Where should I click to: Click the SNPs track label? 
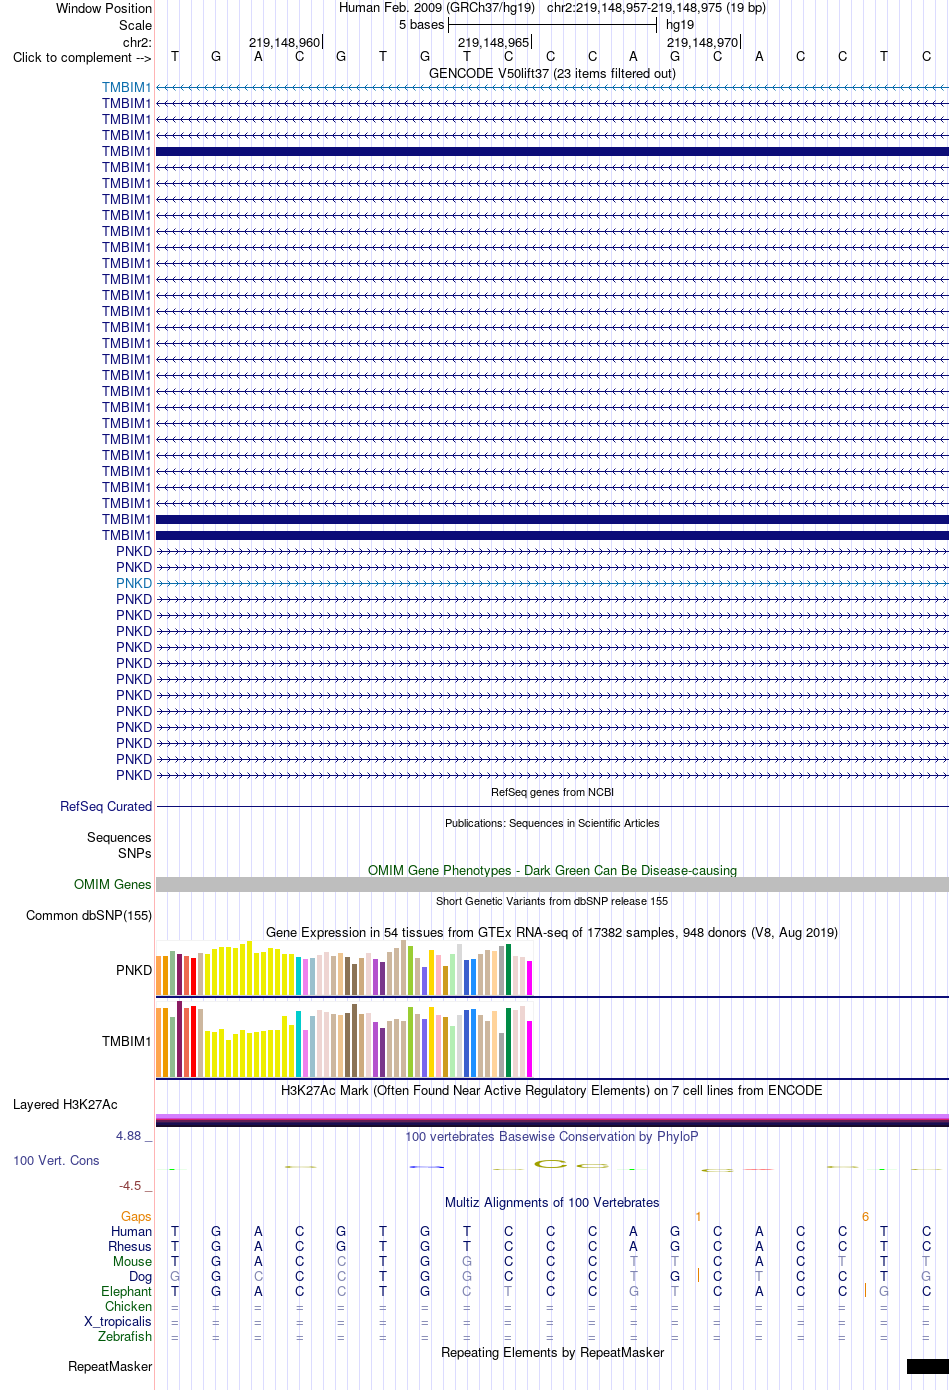tap(134, 853)
